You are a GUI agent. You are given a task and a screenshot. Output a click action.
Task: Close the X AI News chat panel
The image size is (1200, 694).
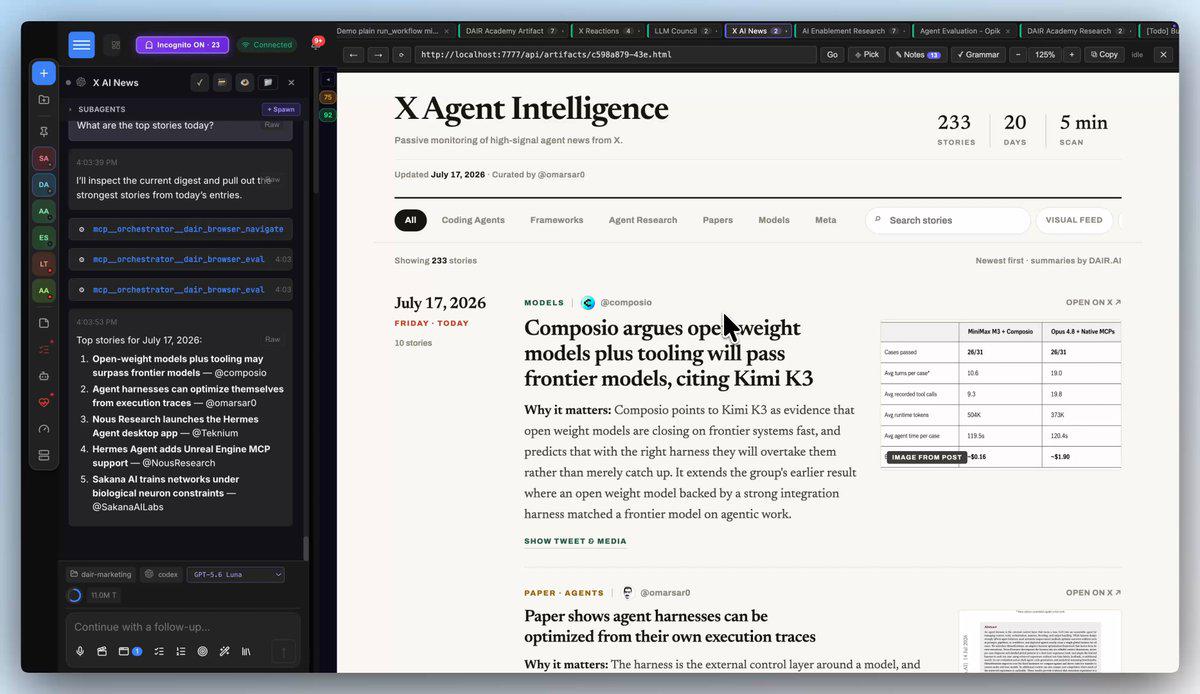(291, 82)
